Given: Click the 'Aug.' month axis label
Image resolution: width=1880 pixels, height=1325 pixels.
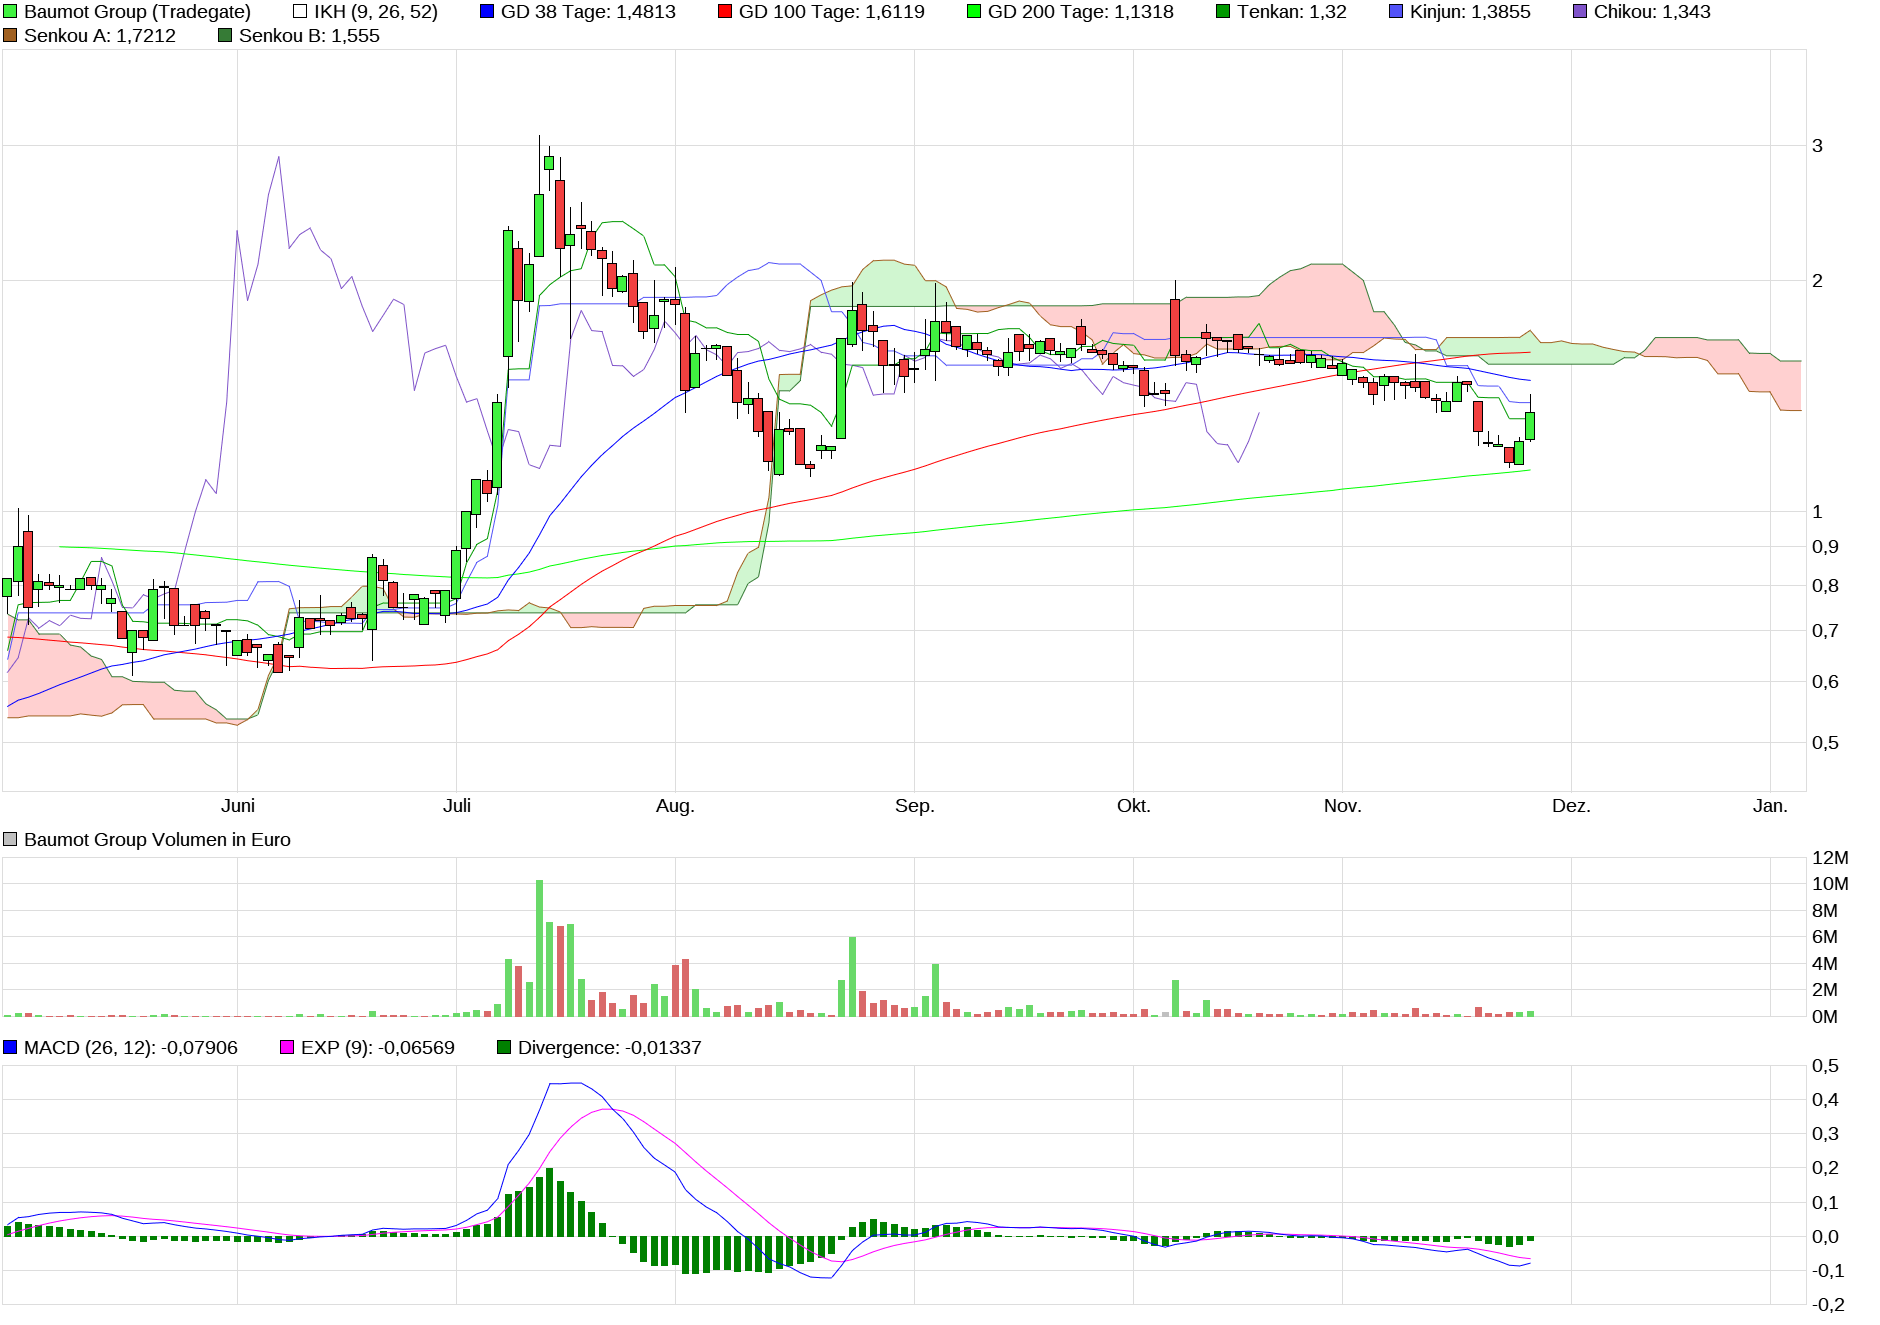Looking at the screenshot, I should tap(675, 806).
